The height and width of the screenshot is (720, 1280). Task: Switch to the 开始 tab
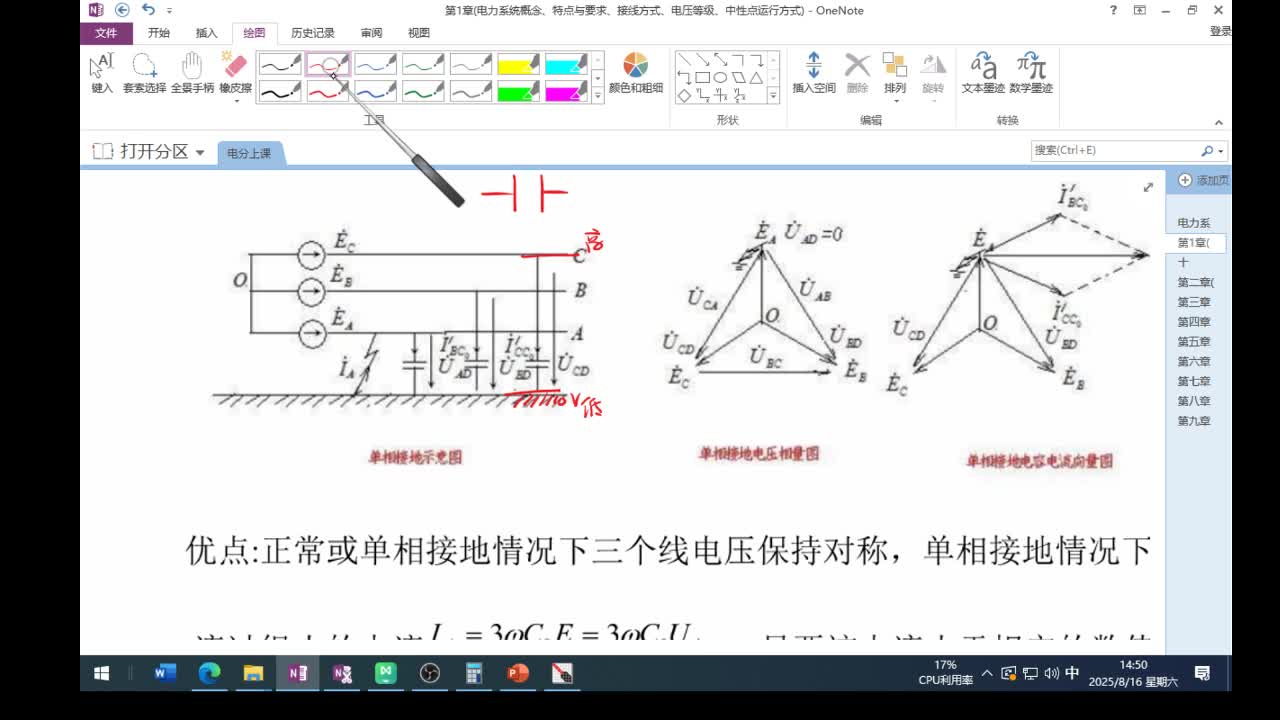159,33
